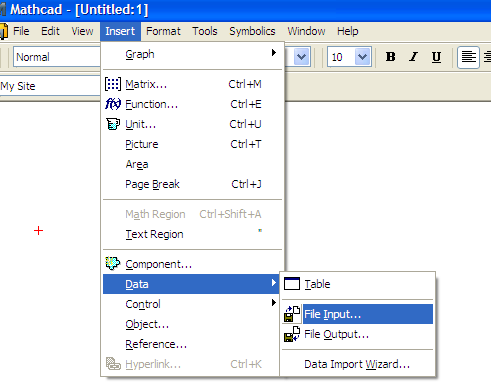Select Picture from Insert menu
The width and height of the screenshot is (491, 388).
coord(193,144)
